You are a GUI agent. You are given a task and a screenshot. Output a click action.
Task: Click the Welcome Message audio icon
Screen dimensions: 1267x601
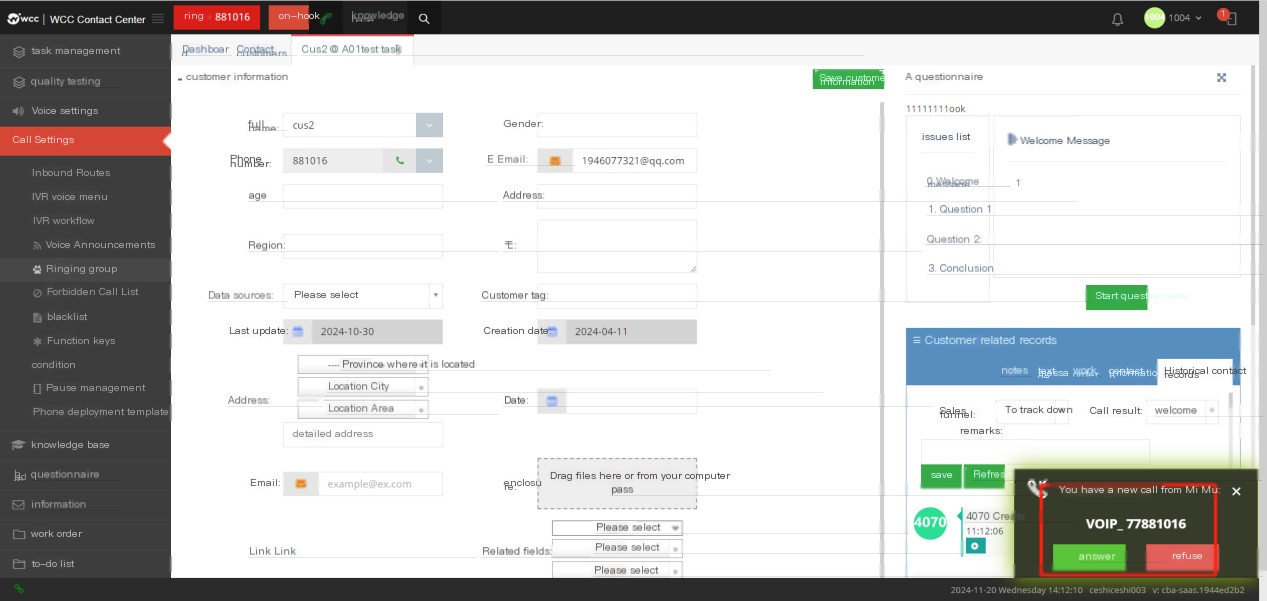coord(1012,140)
